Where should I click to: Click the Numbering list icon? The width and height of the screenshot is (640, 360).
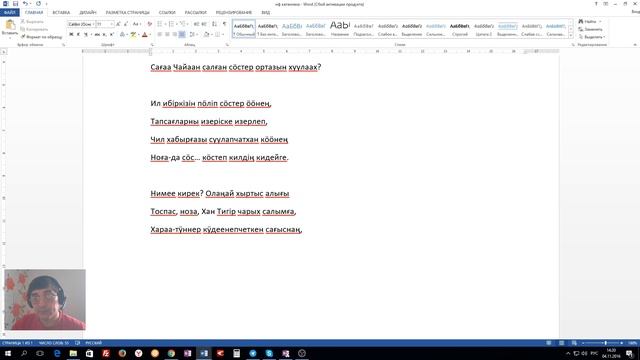(171, 24)
